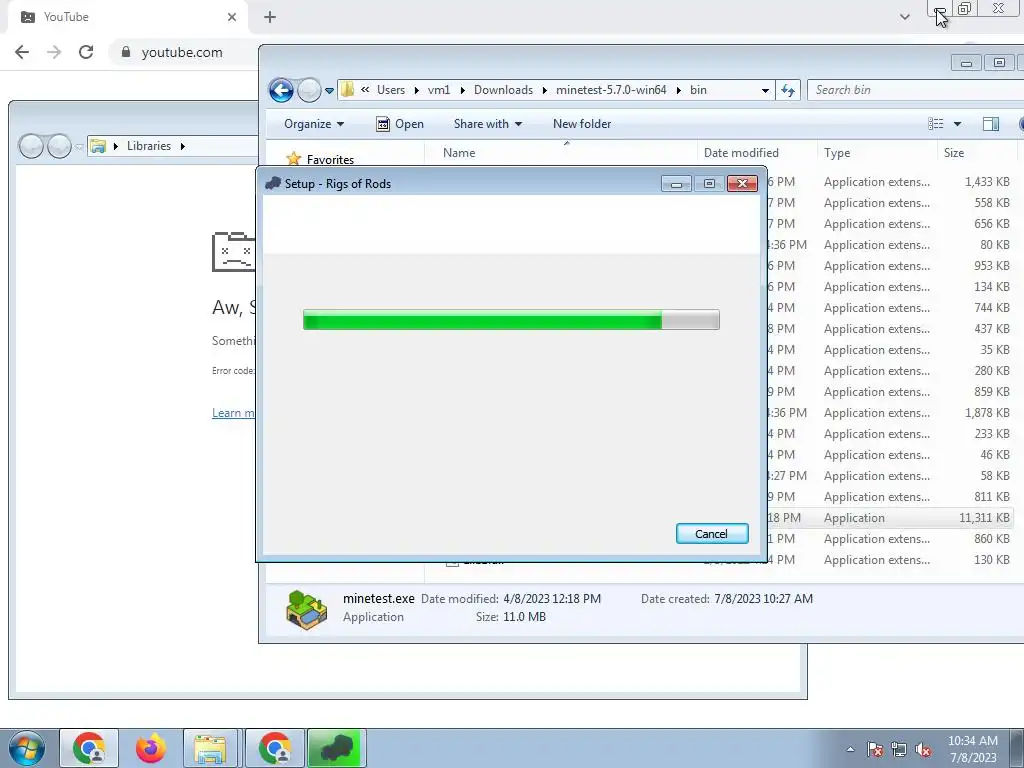Open recent locations dropdown in bin Explorer
This screenshot has width=1024, height=768.
click(x=329, y=91)
